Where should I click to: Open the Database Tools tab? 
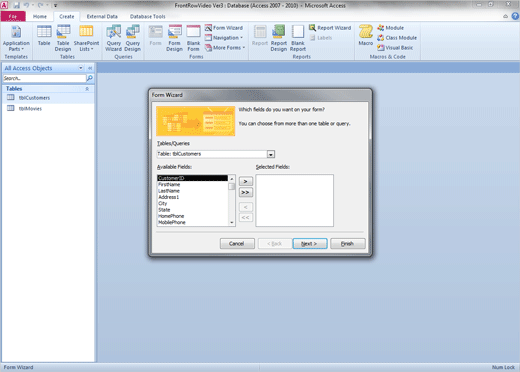pos(147,16)
